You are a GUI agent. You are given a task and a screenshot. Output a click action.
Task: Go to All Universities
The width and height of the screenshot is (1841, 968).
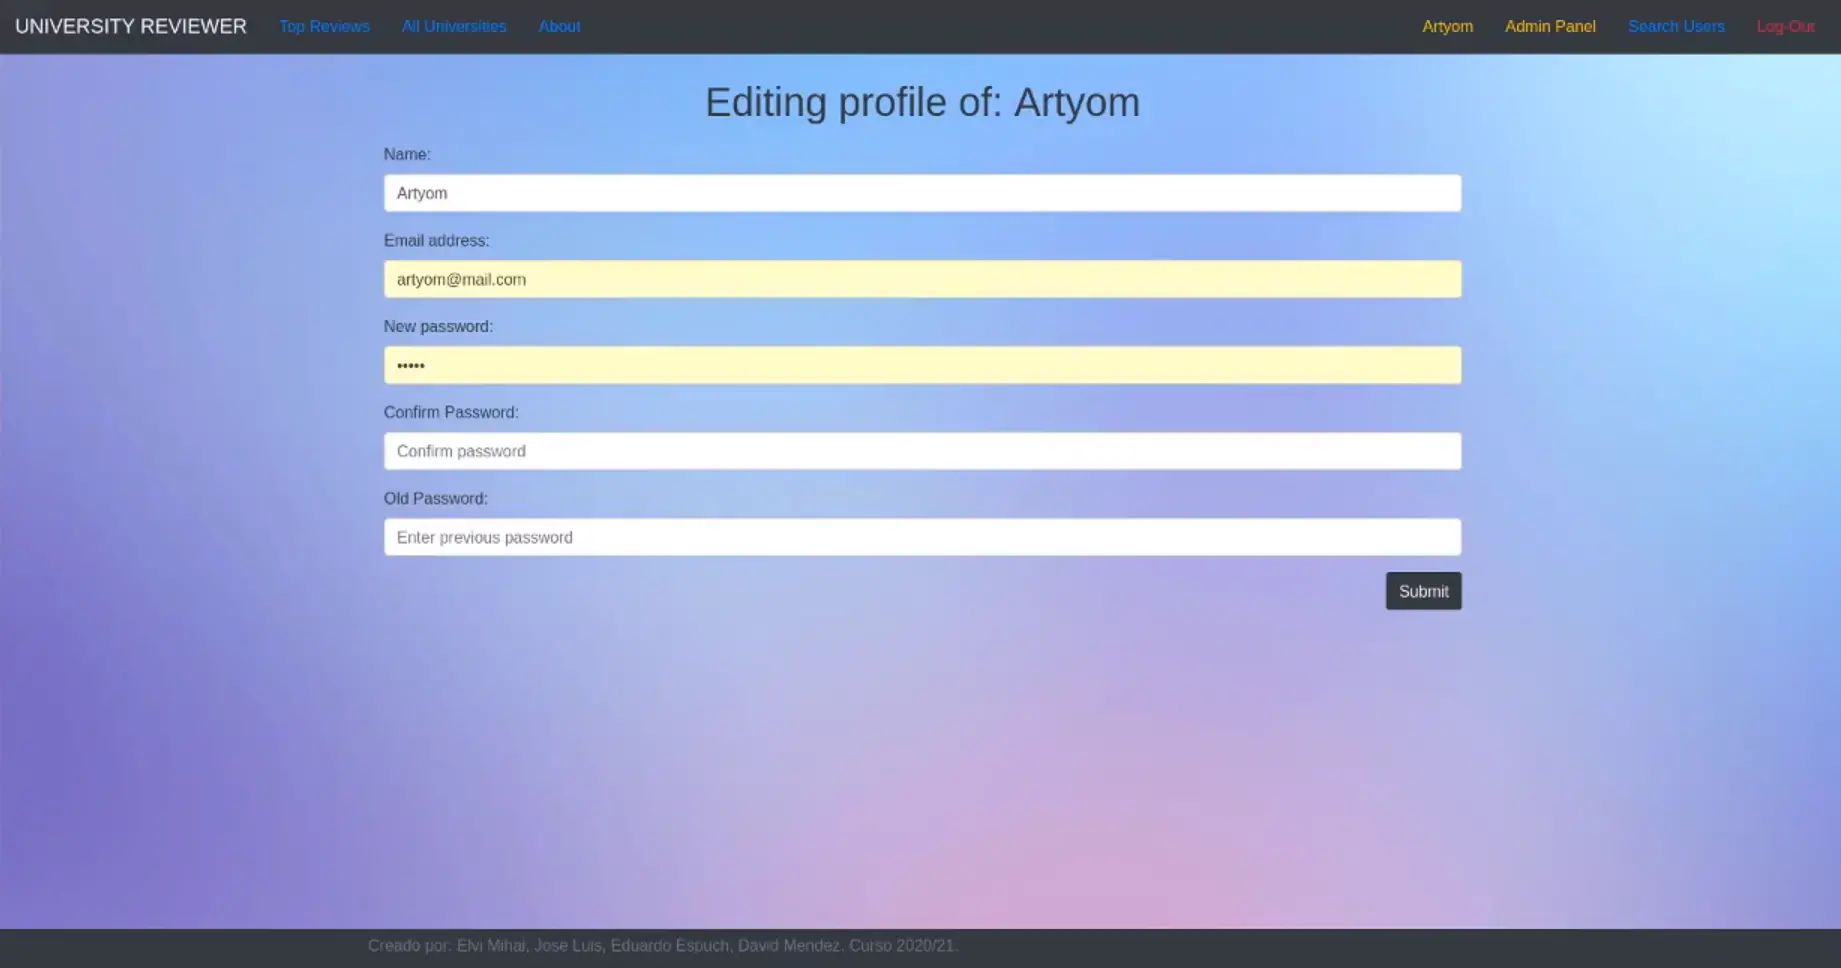click(454, 27)
